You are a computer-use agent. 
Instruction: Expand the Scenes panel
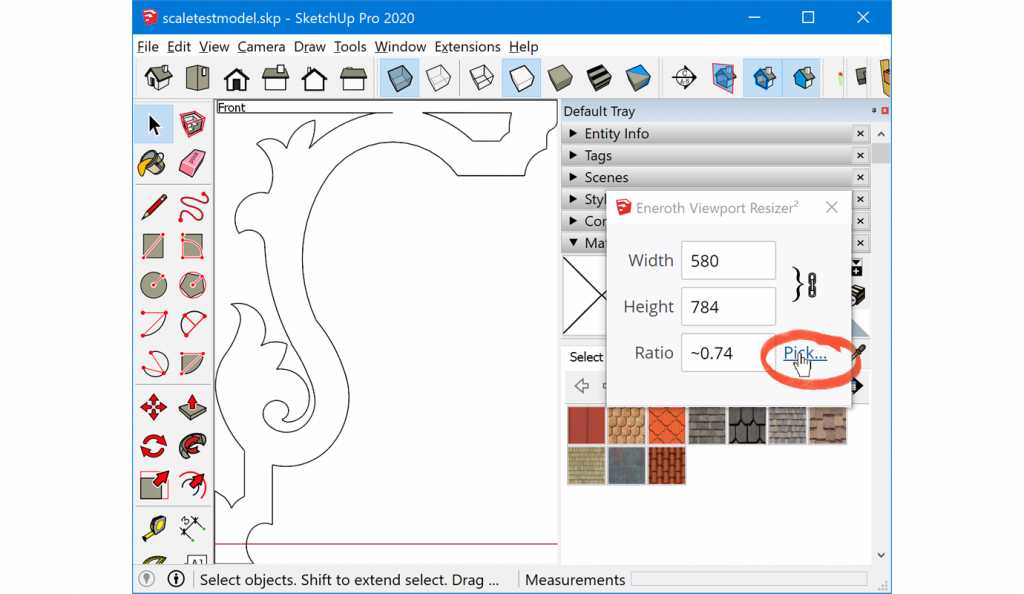(x=606, y=178)
